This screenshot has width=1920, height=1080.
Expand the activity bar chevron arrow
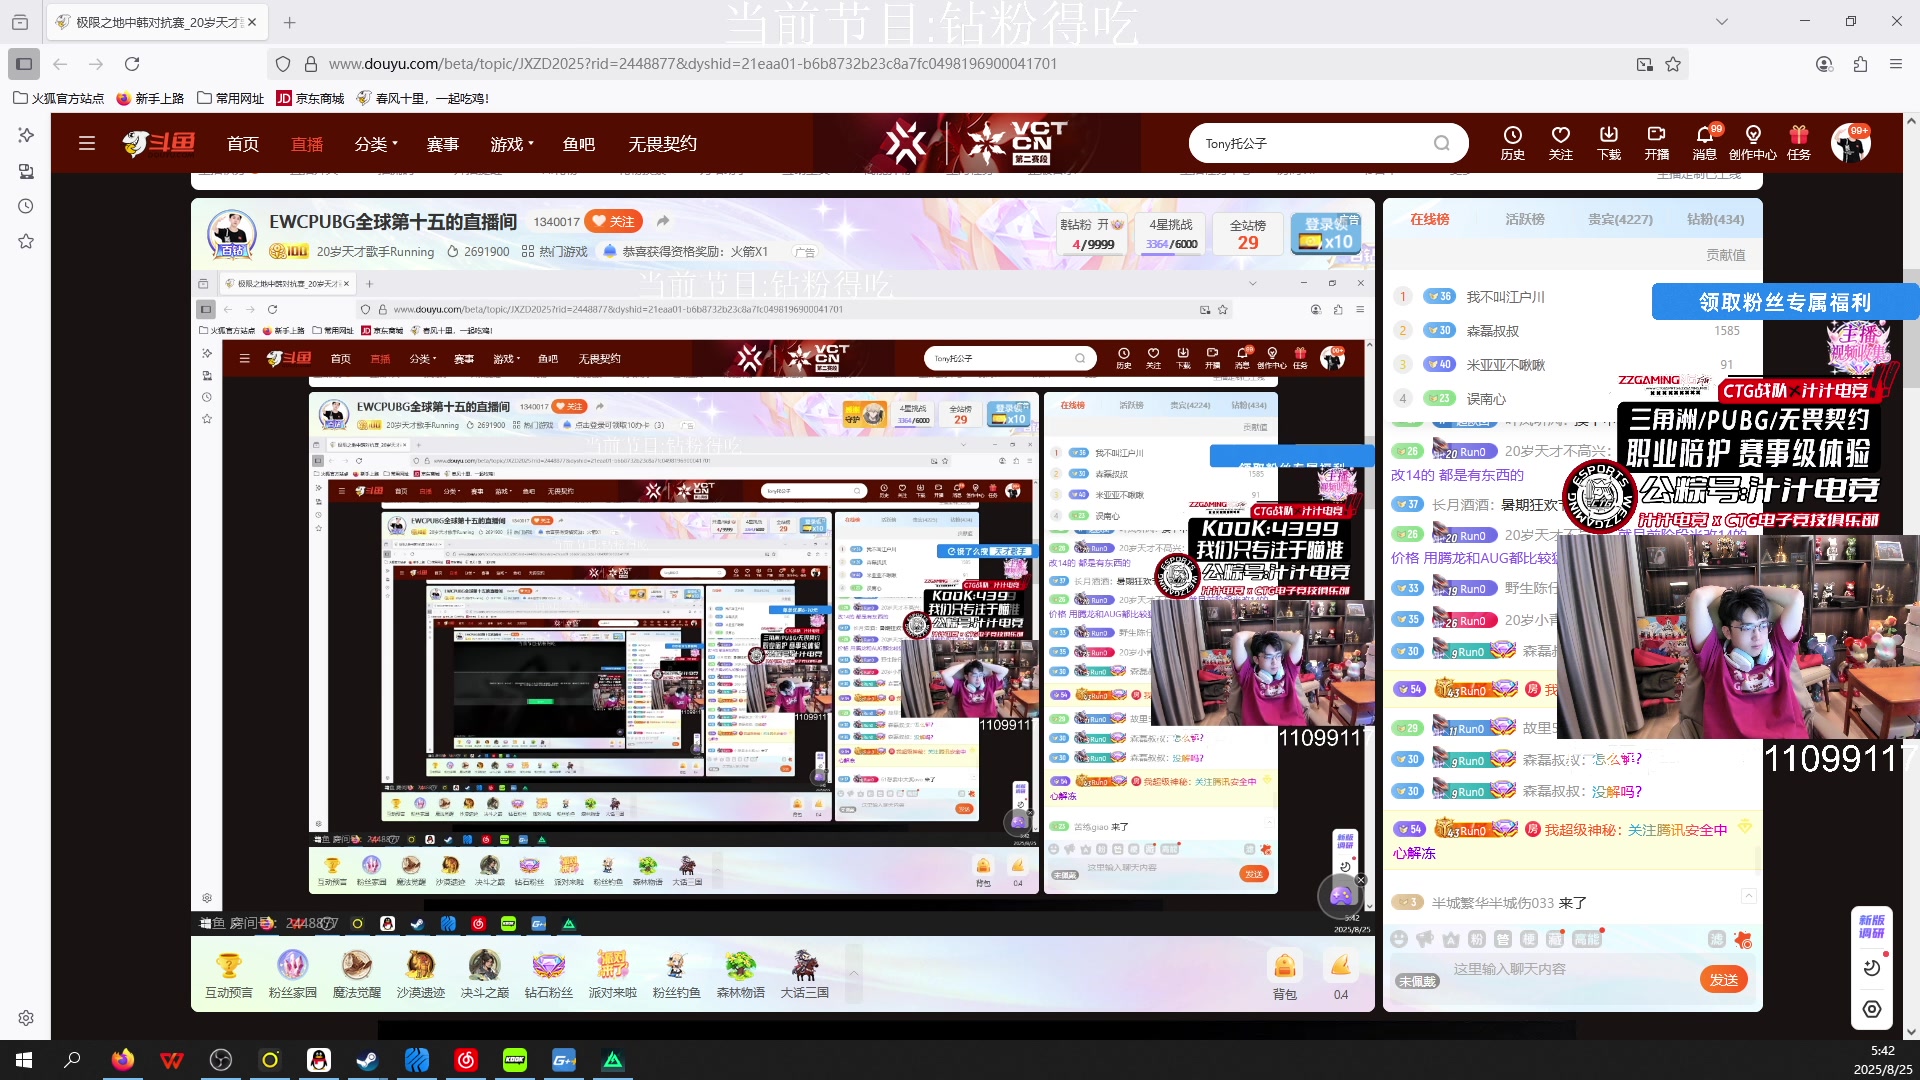pos(853,972)
